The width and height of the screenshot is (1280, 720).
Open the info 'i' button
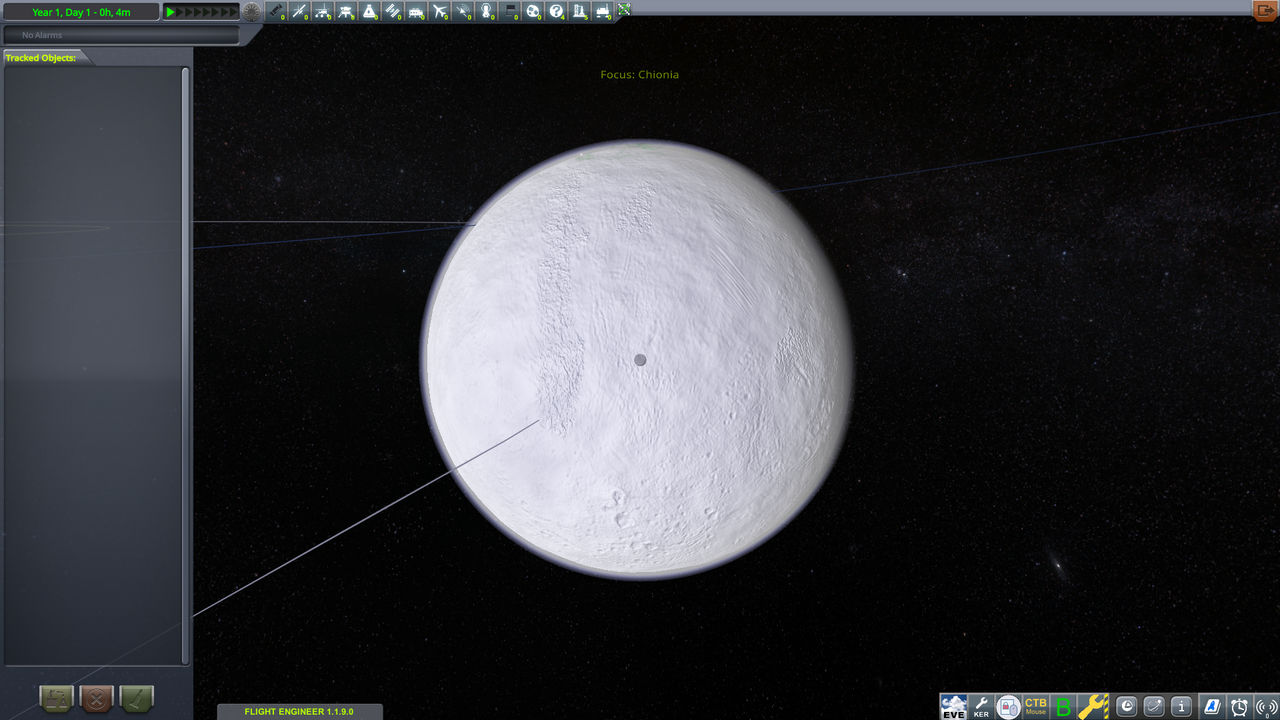(x=1181, y=707)
